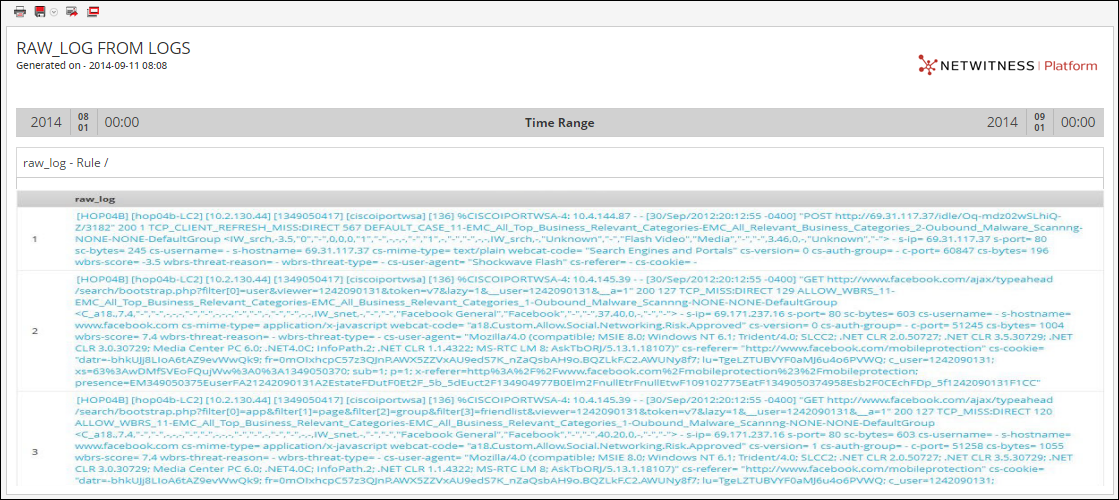Click the start year 2014 in time range
Viewport: 1119px width, 500px height.
tap(44, 123)
